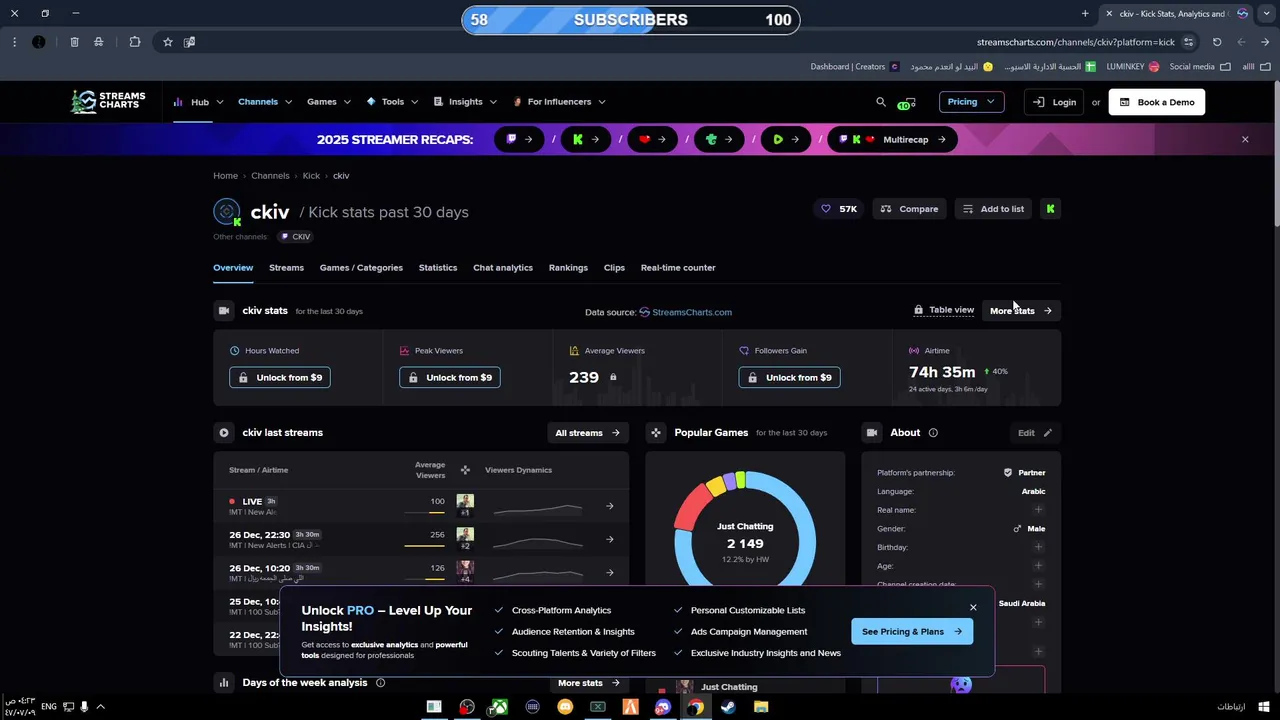Open the browser extensions puzzle icon
The height and width of the screenshot is (720, 1280).
pos(135,42)
